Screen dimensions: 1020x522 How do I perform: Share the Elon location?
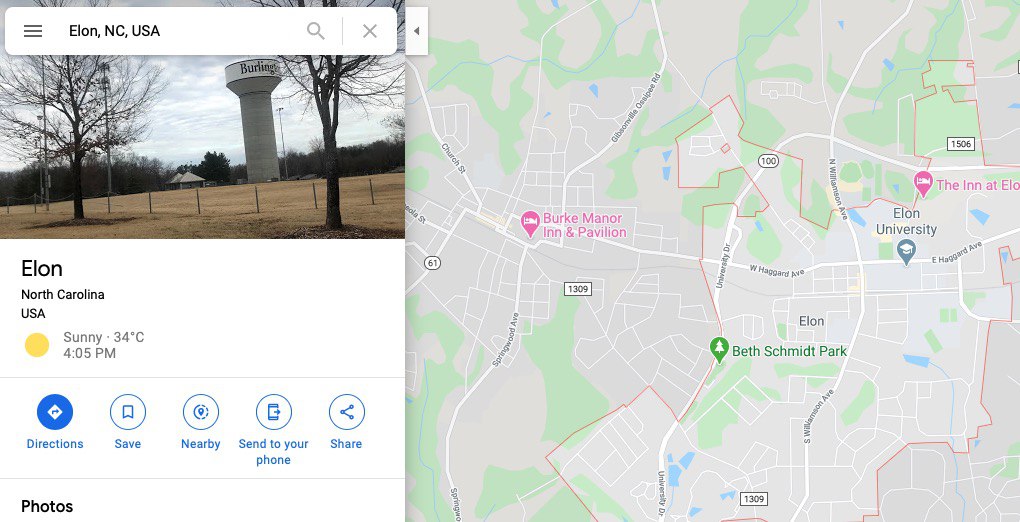tap(346, 423)
